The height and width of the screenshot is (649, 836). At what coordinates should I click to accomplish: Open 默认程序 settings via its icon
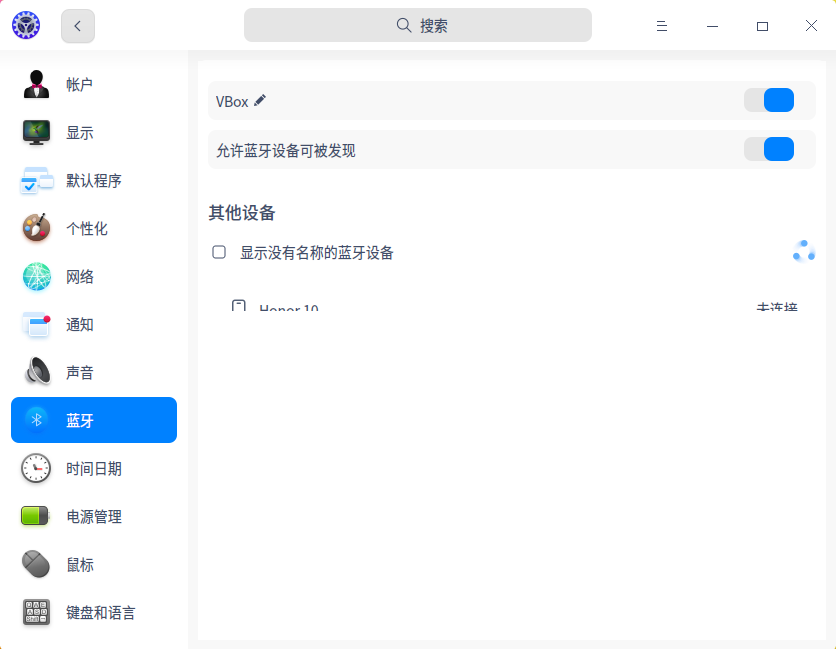(36, 180)
